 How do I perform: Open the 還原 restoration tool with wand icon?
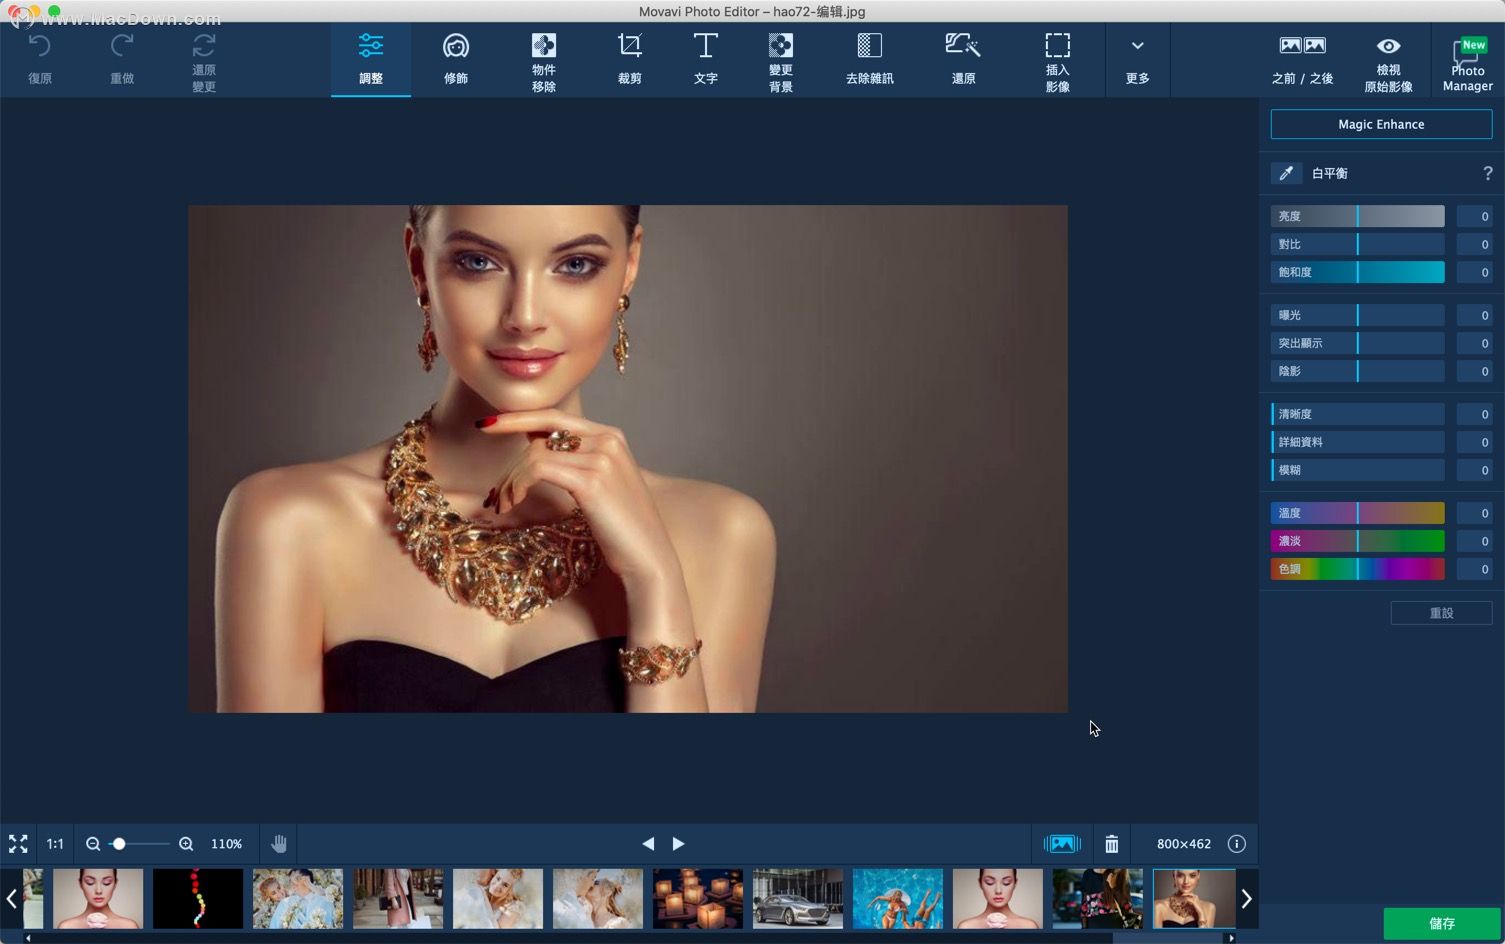click(963, 59)
